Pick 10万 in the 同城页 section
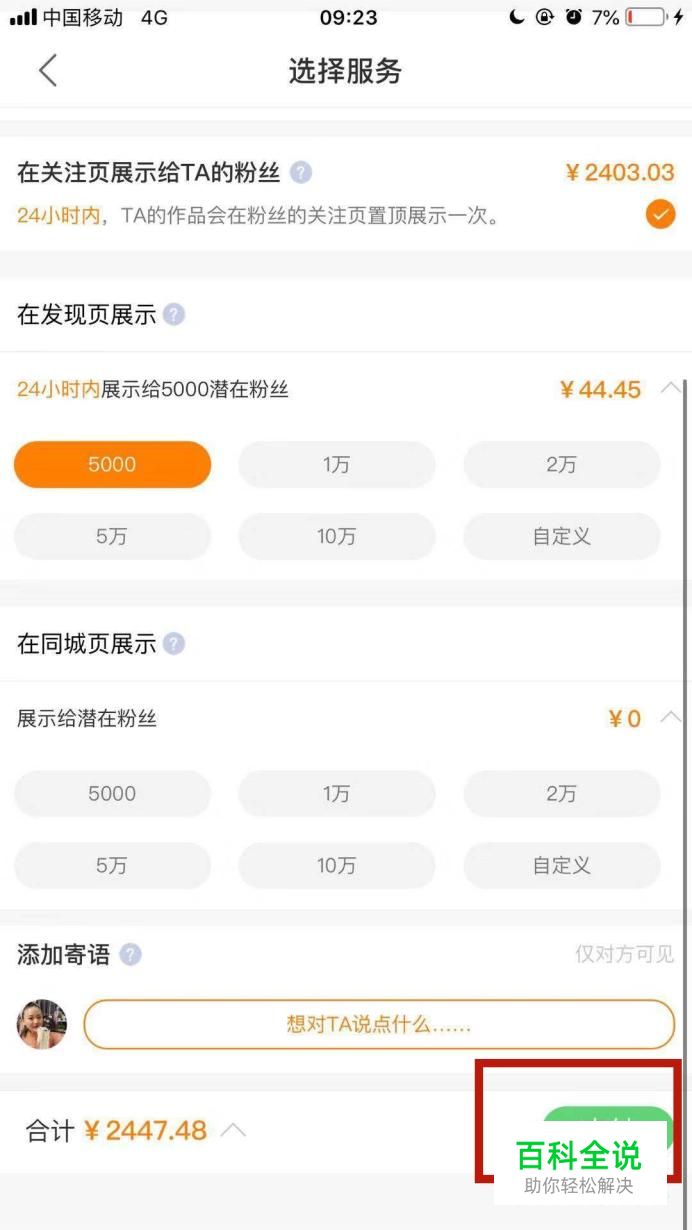 click(x=336, y=866)
